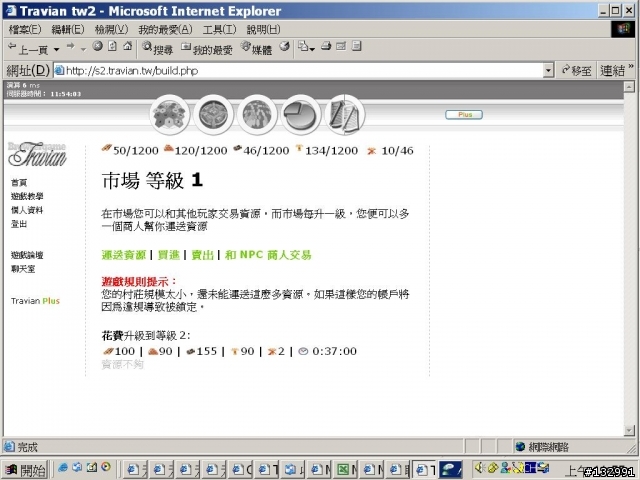The height and width of the screenshot is (480, 640).
Task: Expand the 連結 links toolbar chevron
Action: click(x=631, y=67)
